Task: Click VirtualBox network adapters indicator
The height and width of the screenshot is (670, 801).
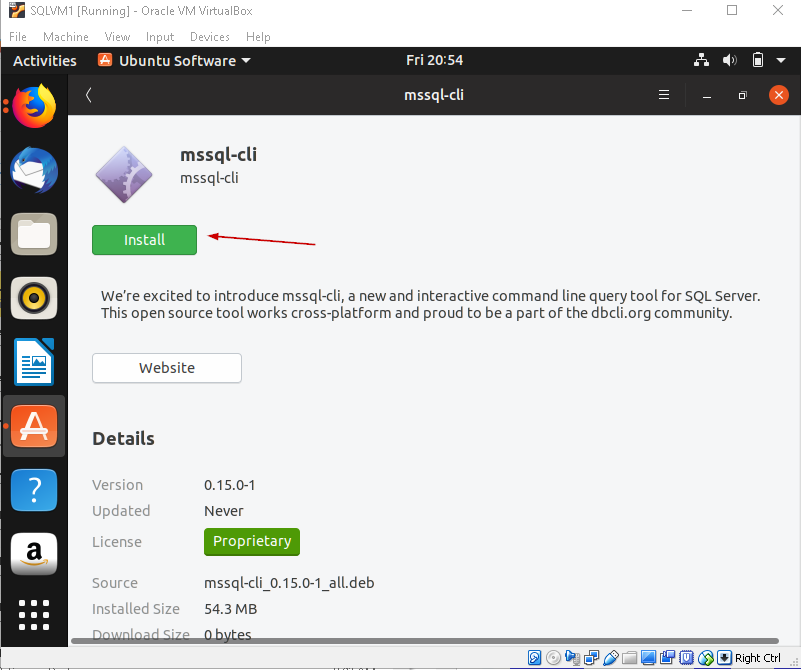Action: pyautogui.click(x=592, y=658)
